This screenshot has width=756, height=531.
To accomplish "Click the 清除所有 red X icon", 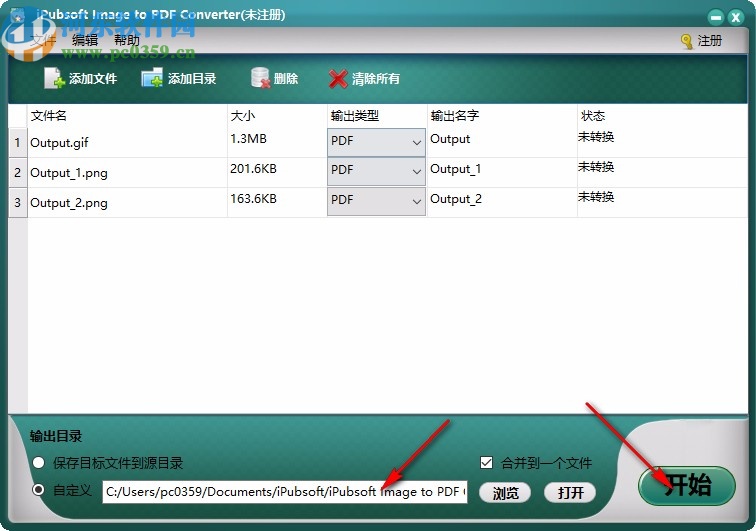I will tap(338, 79).
